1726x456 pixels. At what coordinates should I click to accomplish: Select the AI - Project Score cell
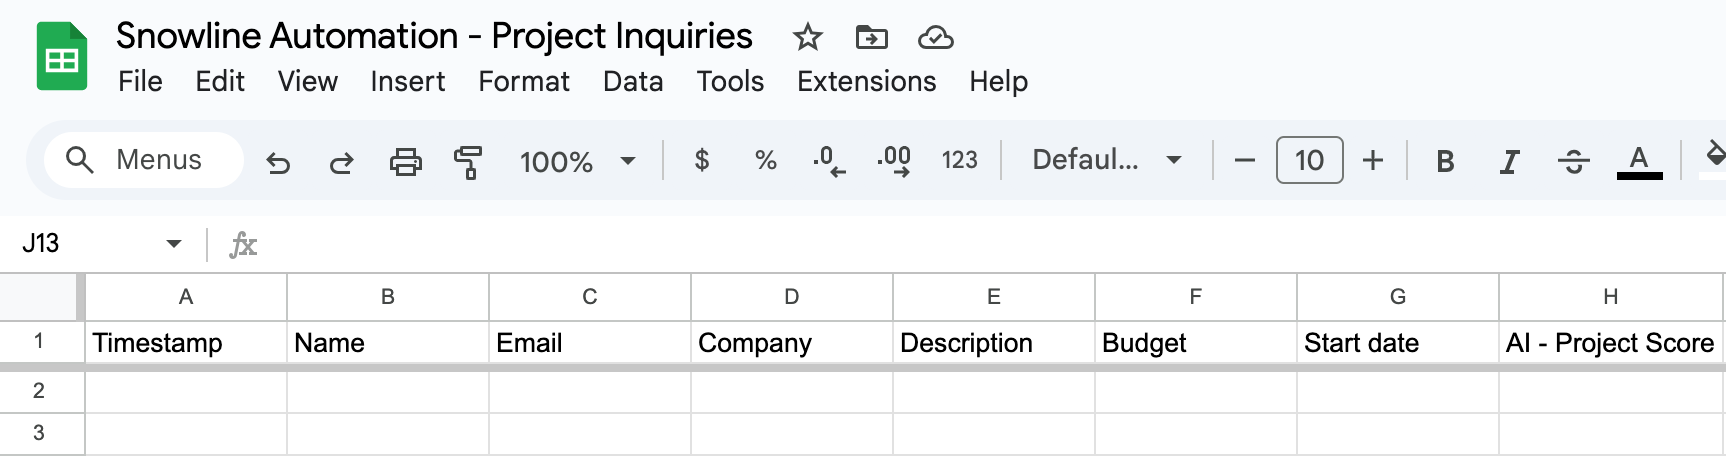pos(1611,343)
